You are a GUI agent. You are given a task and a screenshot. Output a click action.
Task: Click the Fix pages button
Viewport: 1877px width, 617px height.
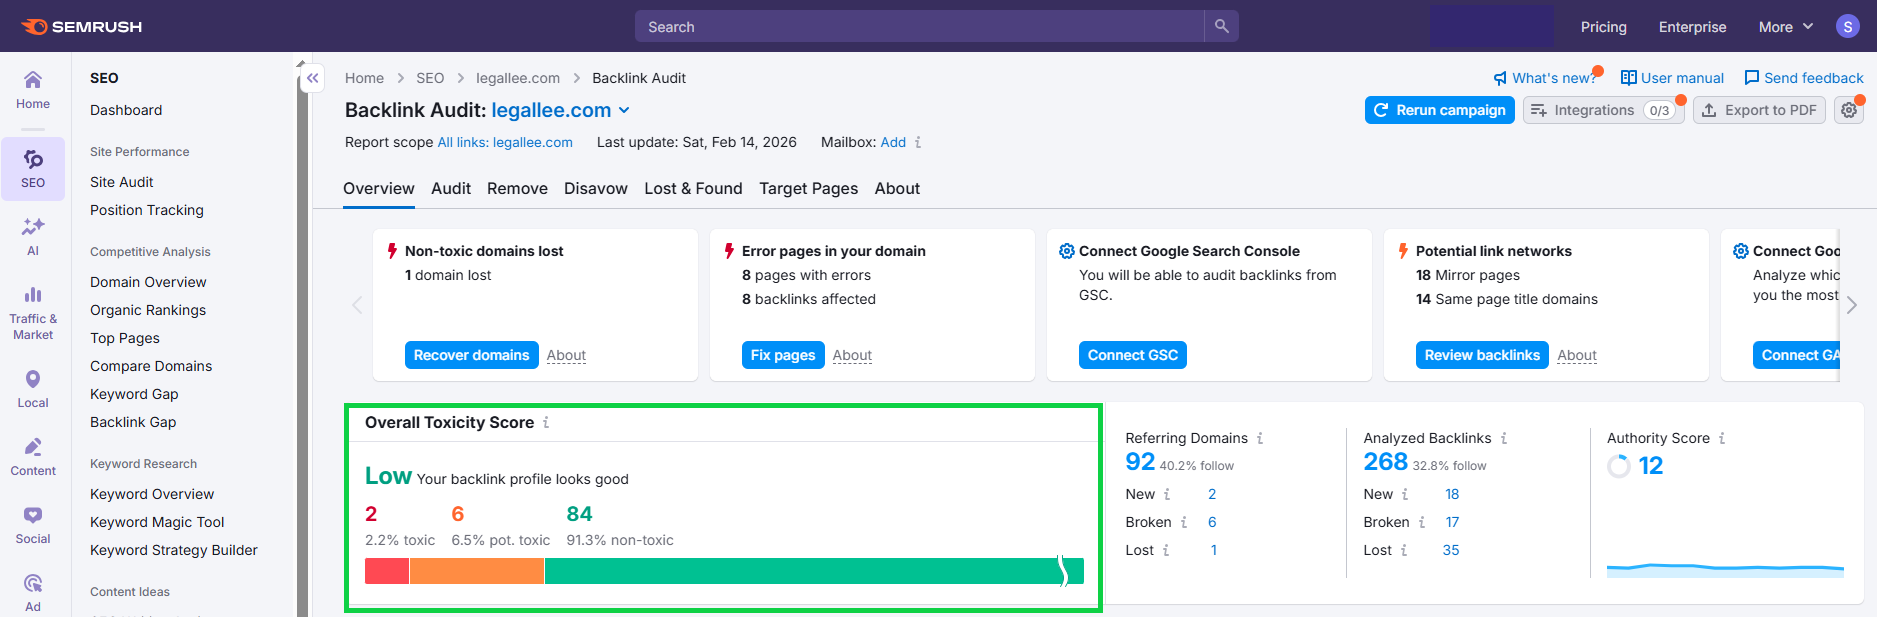coord(783,355)
